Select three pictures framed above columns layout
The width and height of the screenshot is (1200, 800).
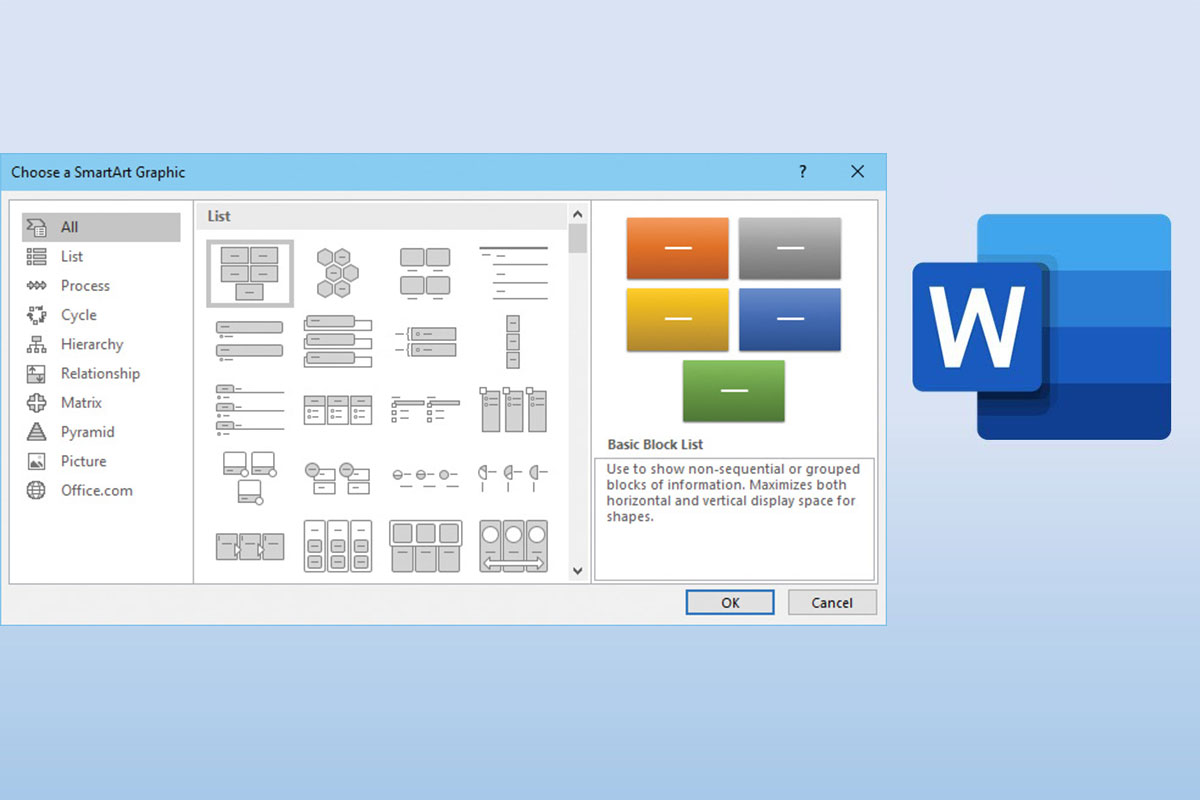click(x=425, y=546)
